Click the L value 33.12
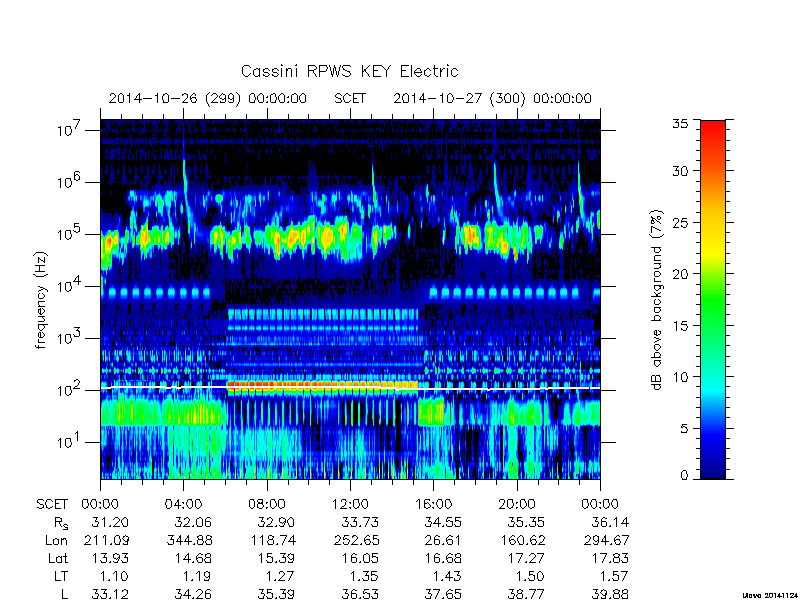The width and height of the screenshot is (800, 600). coord(110,594)
